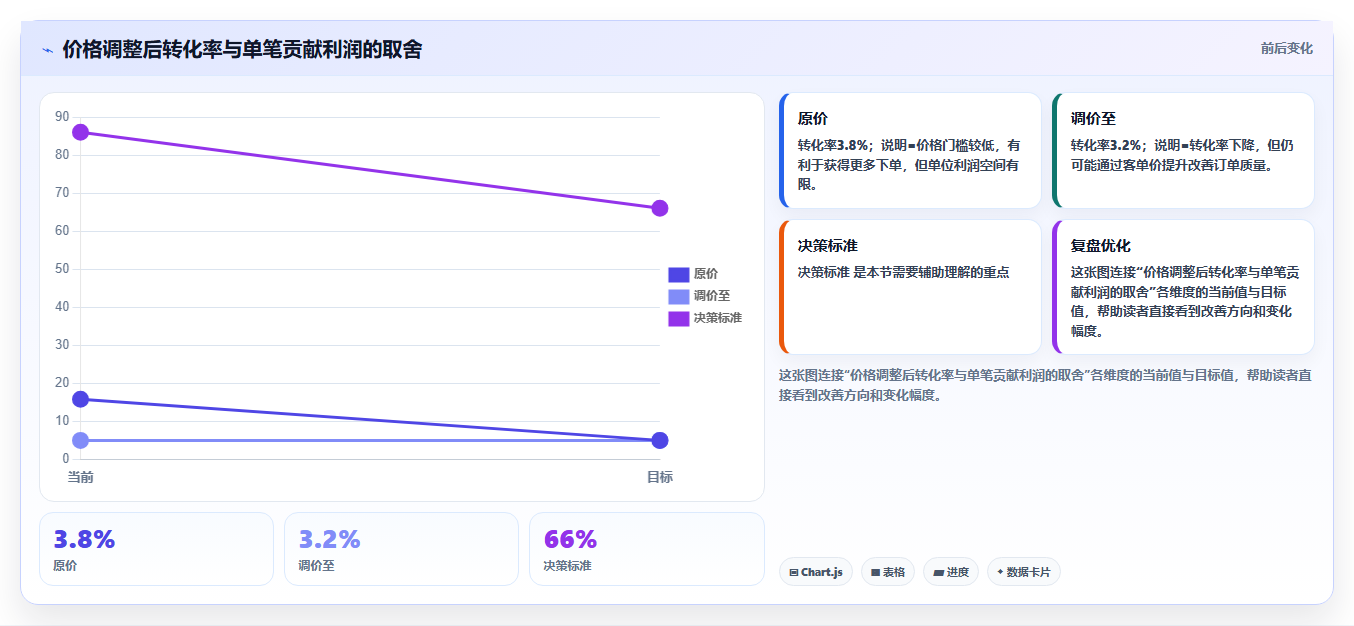The width and height of the screenshot is (1354, 626).
Task: Click the page title 价格调整后转化率与单笔贡献利润的取舍
Action: point(242,49)
